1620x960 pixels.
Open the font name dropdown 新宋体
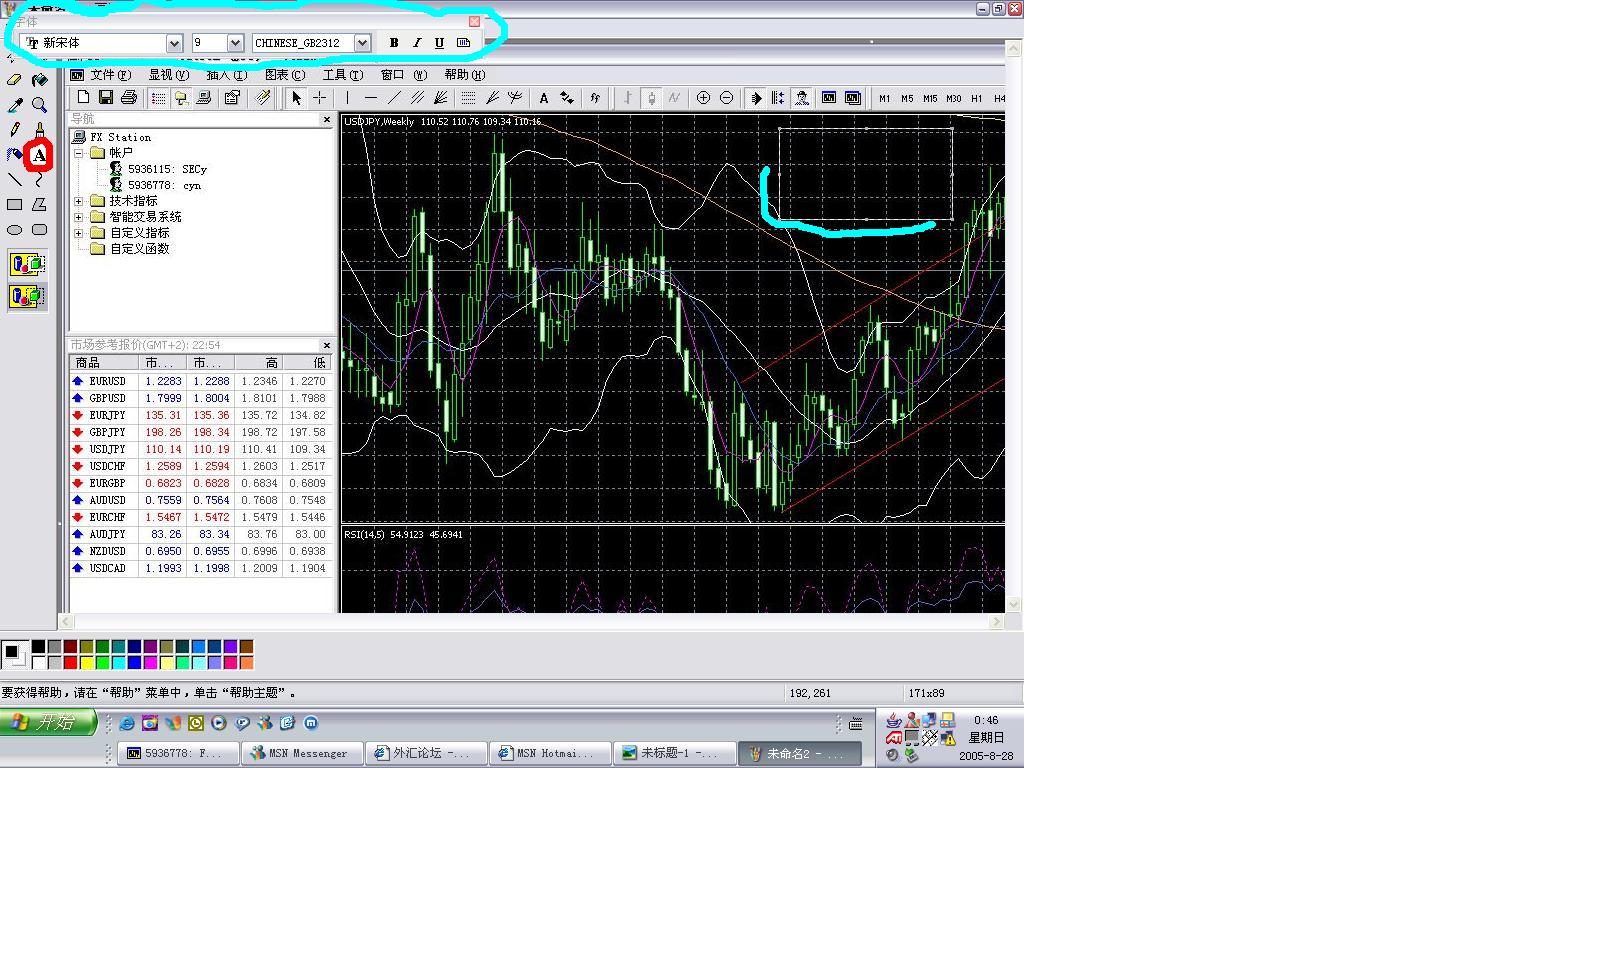pyautogui.click(x=174, y=43)
